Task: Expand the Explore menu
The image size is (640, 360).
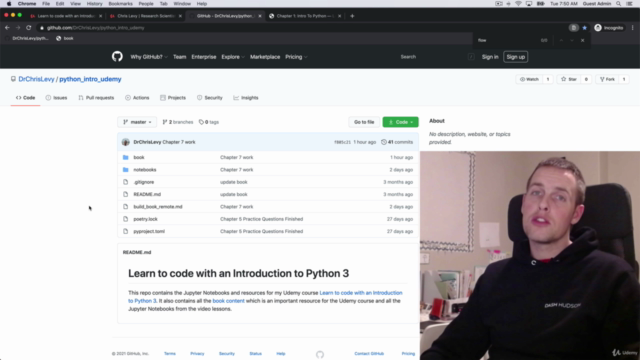Action: pos(233,57)
